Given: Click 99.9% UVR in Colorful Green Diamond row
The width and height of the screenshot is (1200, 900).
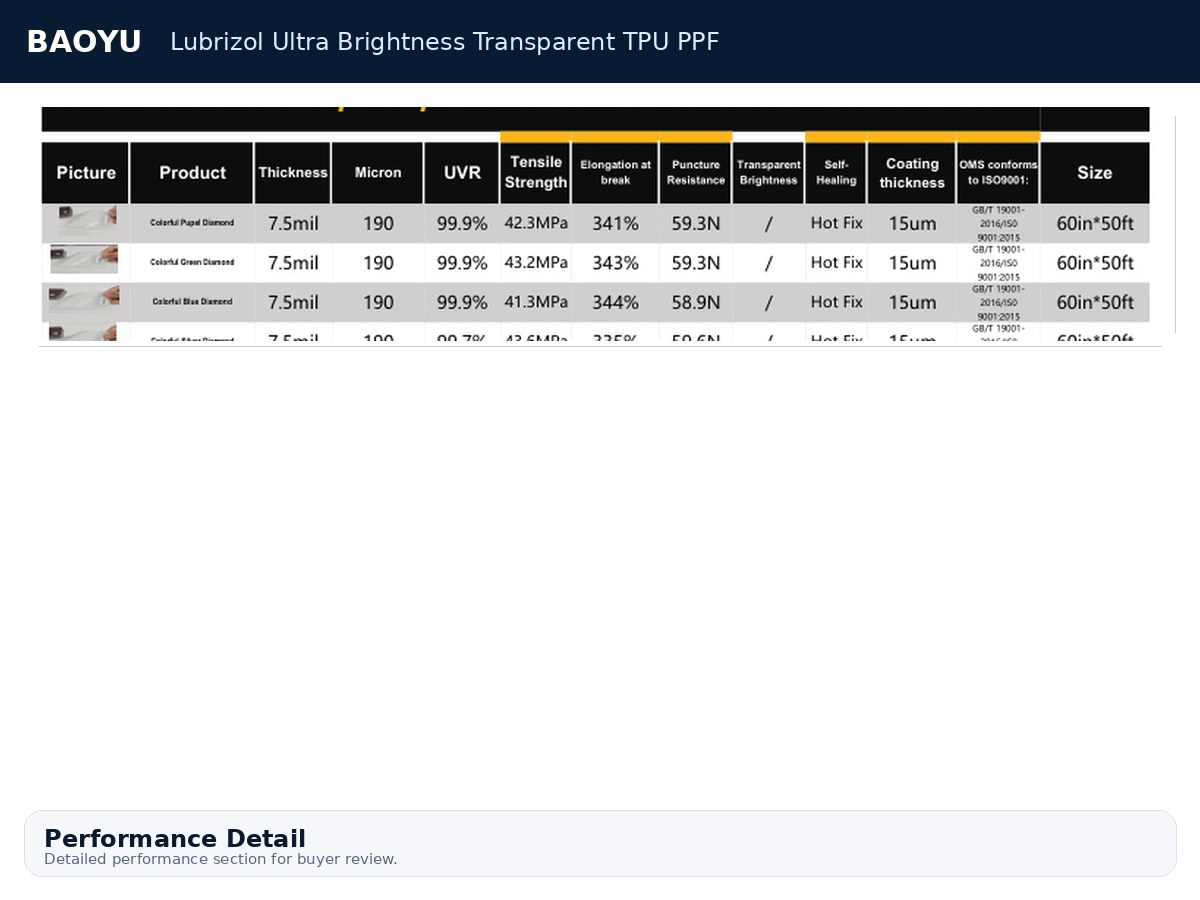Looking at the screenshot, I should [462, 263].
